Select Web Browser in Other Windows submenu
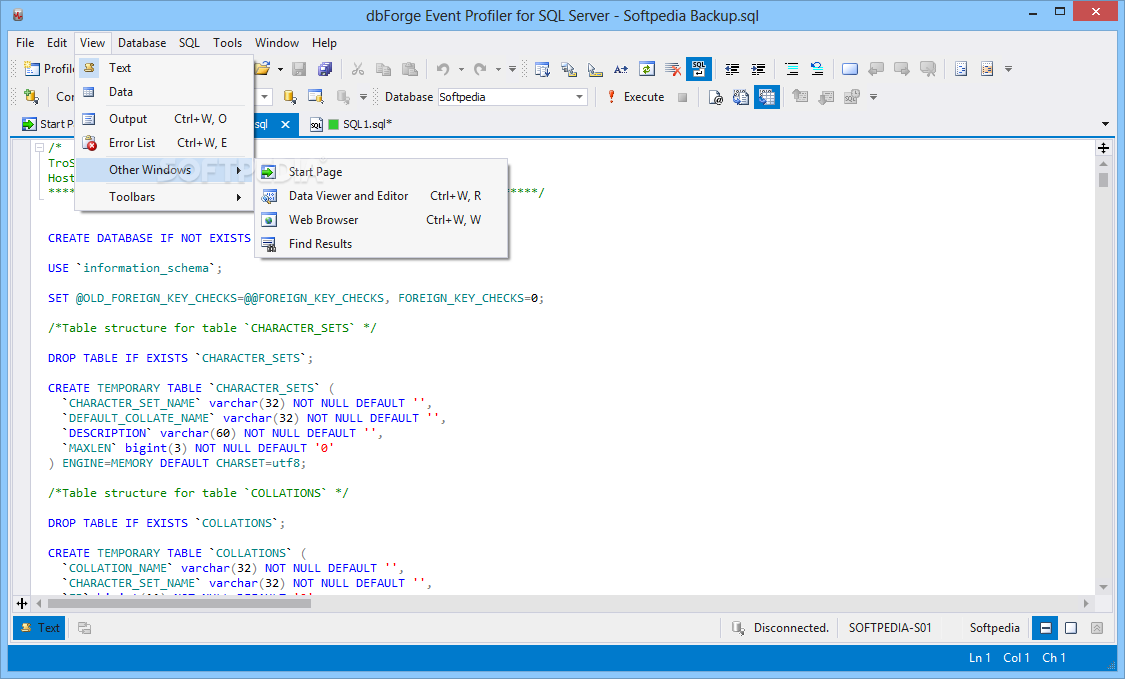 tap(381, 220)
